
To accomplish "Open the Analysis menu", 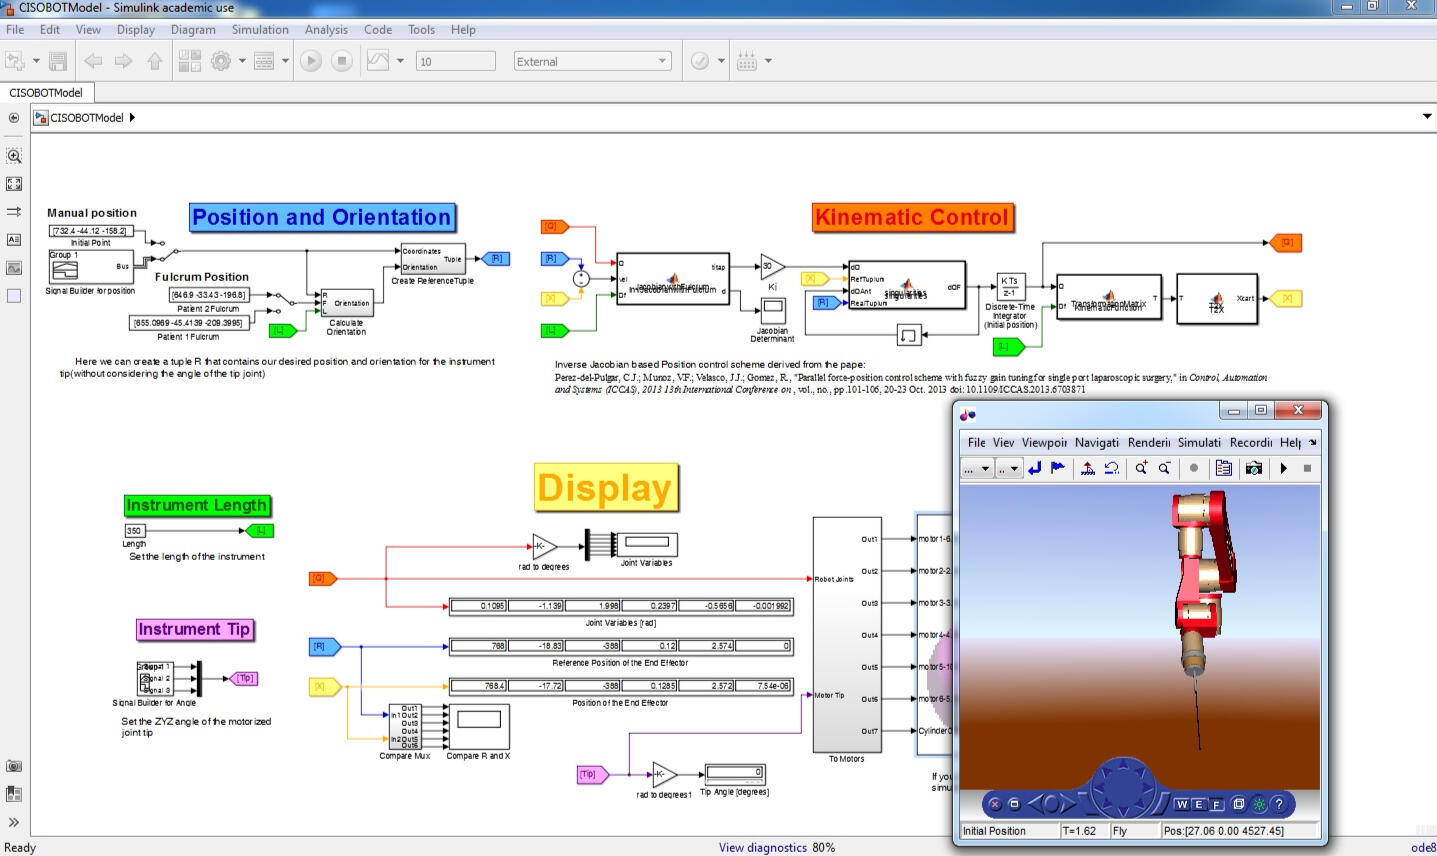I will coord(326,29).
